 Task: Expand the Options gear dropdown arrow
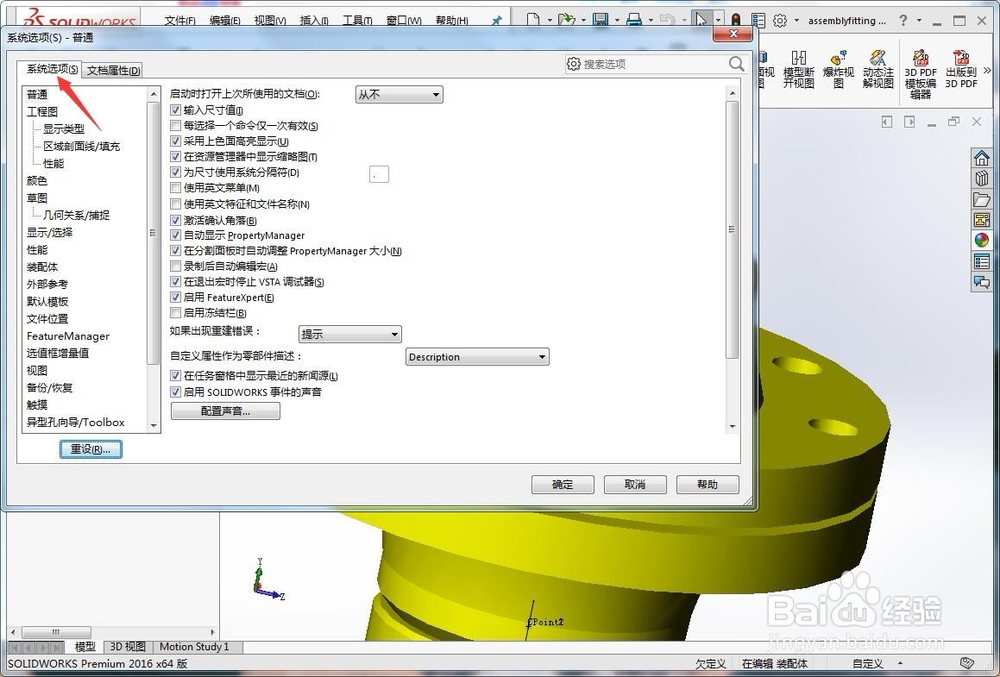point(797,20)
